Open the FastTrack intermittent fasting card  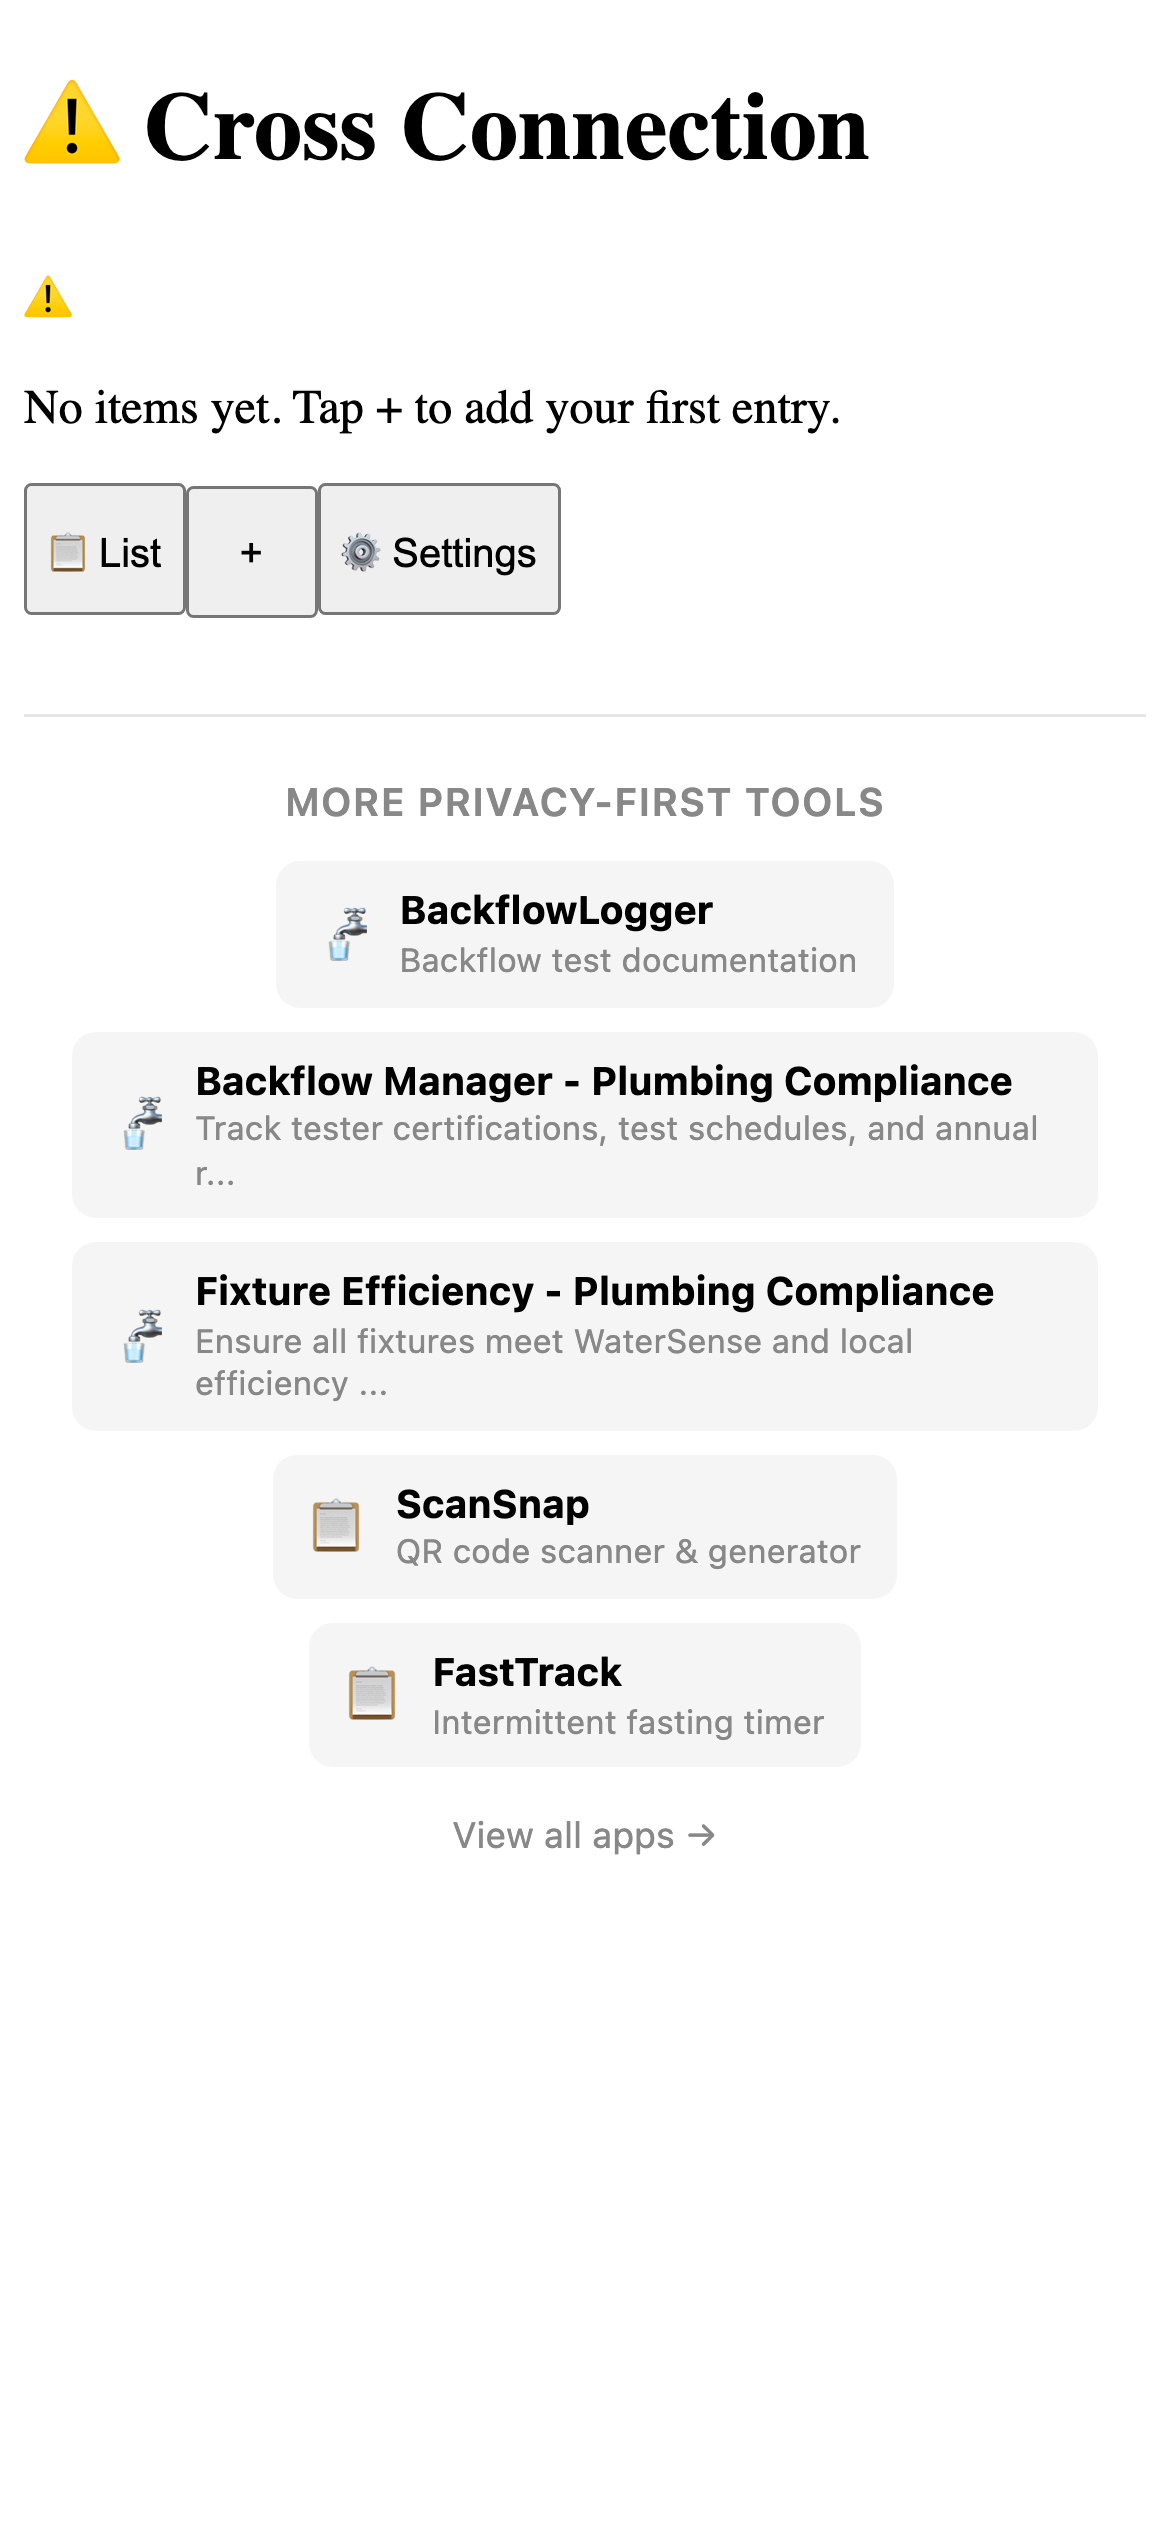[584, 1695]
